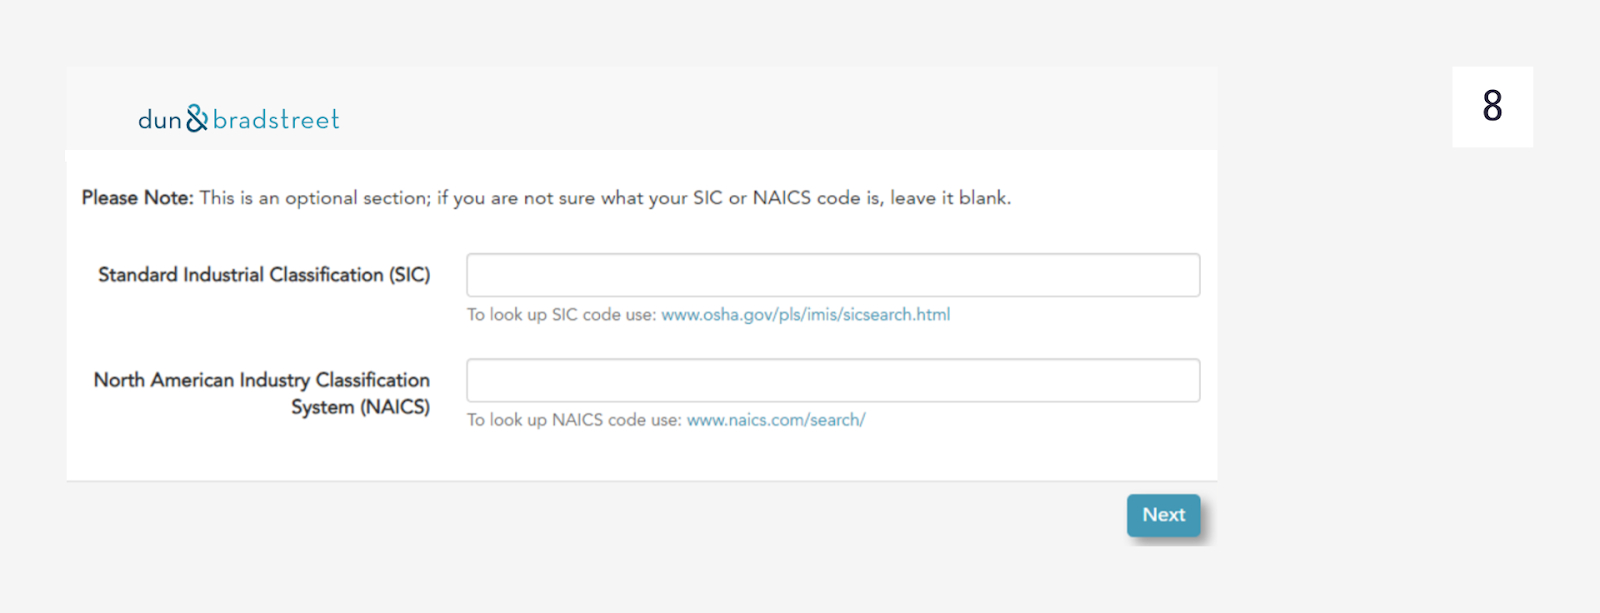
Task: Focus the Standard Industrial Classification input field
Action: tap(832, 275)
